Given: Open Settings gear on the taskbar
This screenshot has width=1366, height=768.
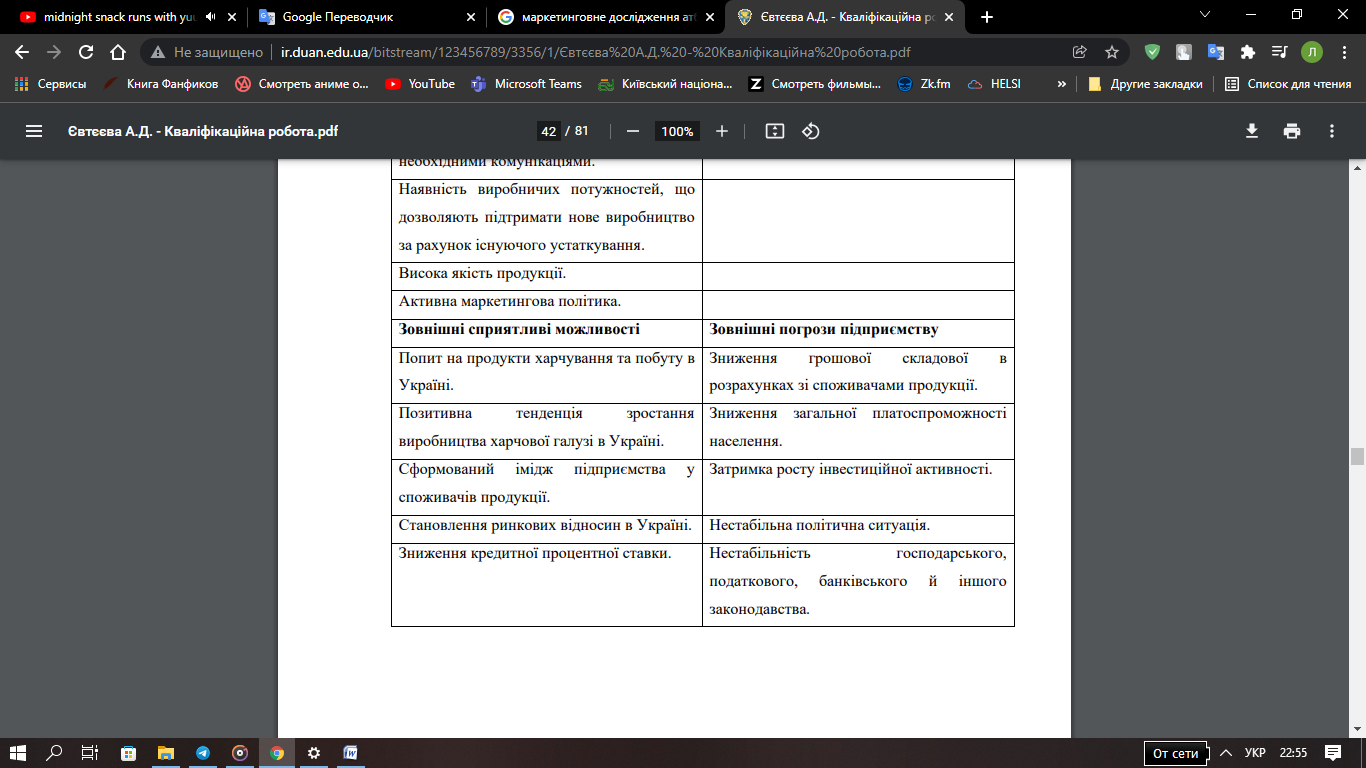Looking at the screenshot, I should [x=314, y=753].
